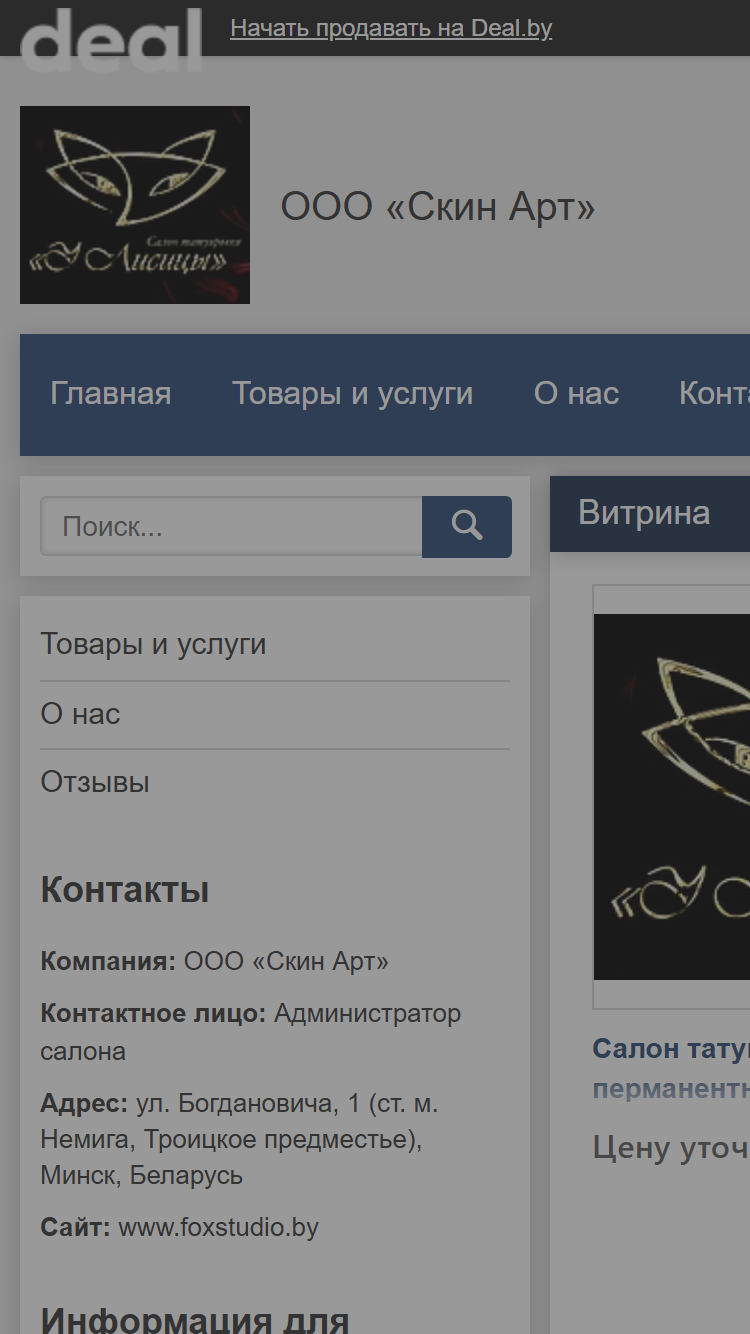Click 'Контактное лицо: Администратор салона' text
This screenshot has width=750, height=1334.
pyautogui.click(x=250, y=1032)
